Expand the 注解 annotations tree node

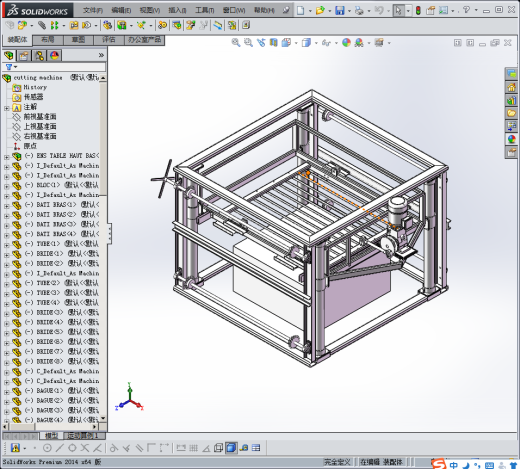(x=7, y=108)
